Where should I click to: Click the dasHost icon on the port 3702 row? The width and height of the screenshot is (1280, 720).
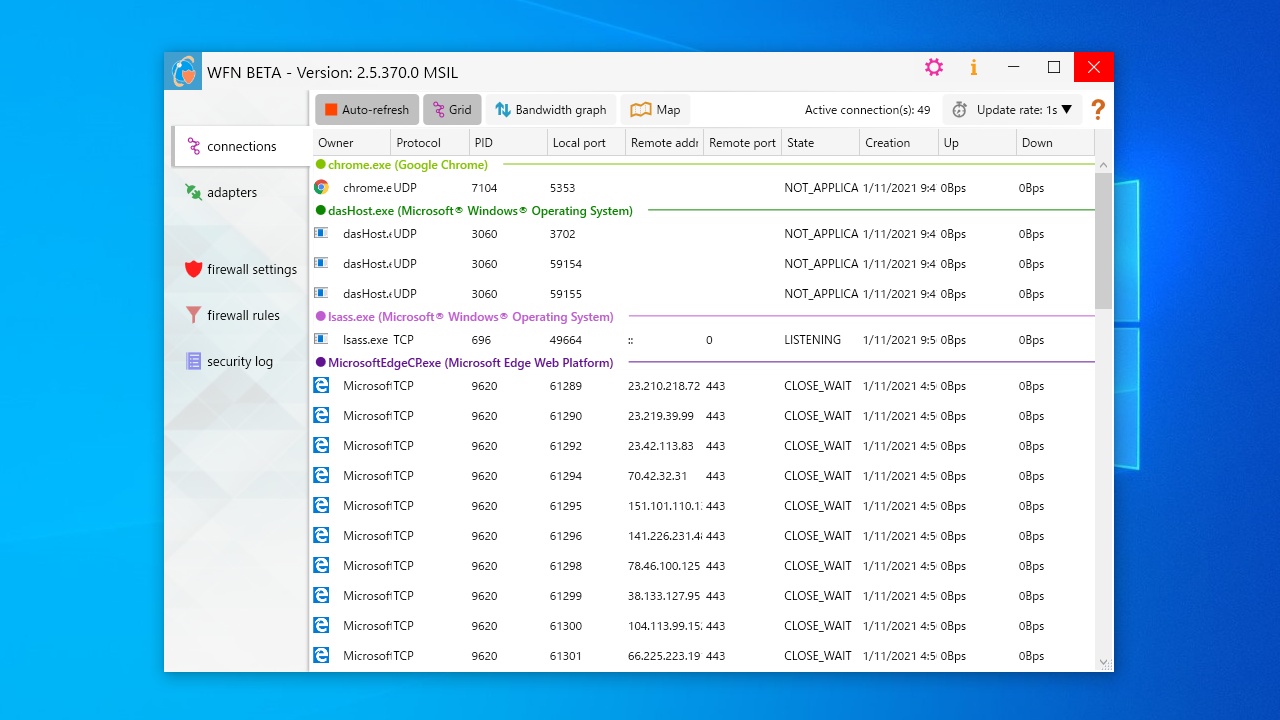tap(321, 233)
